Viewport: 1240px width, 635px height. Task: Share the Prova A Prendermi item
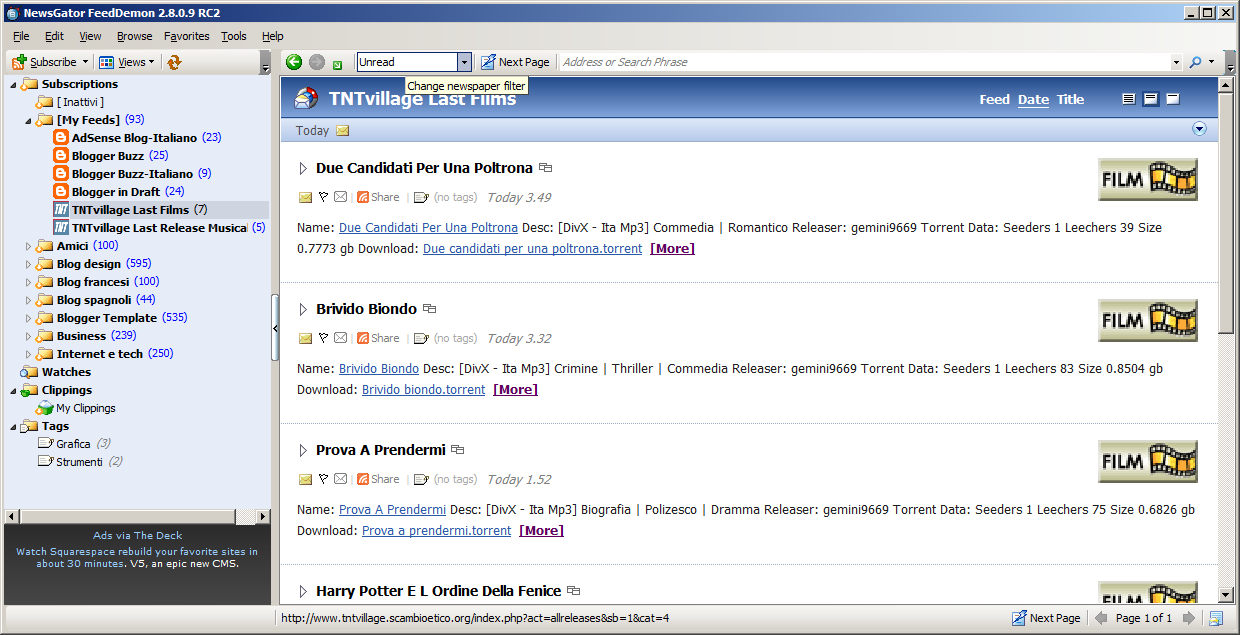(378, 480)
